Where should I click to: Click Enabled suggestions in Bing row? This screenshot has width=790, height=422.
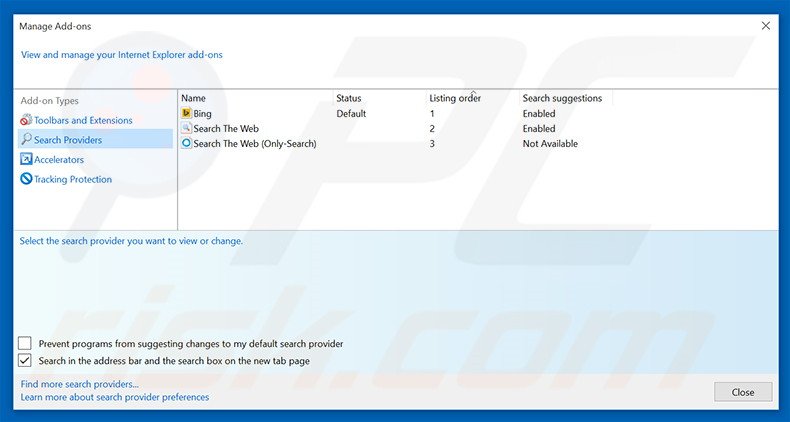point(539,114)
